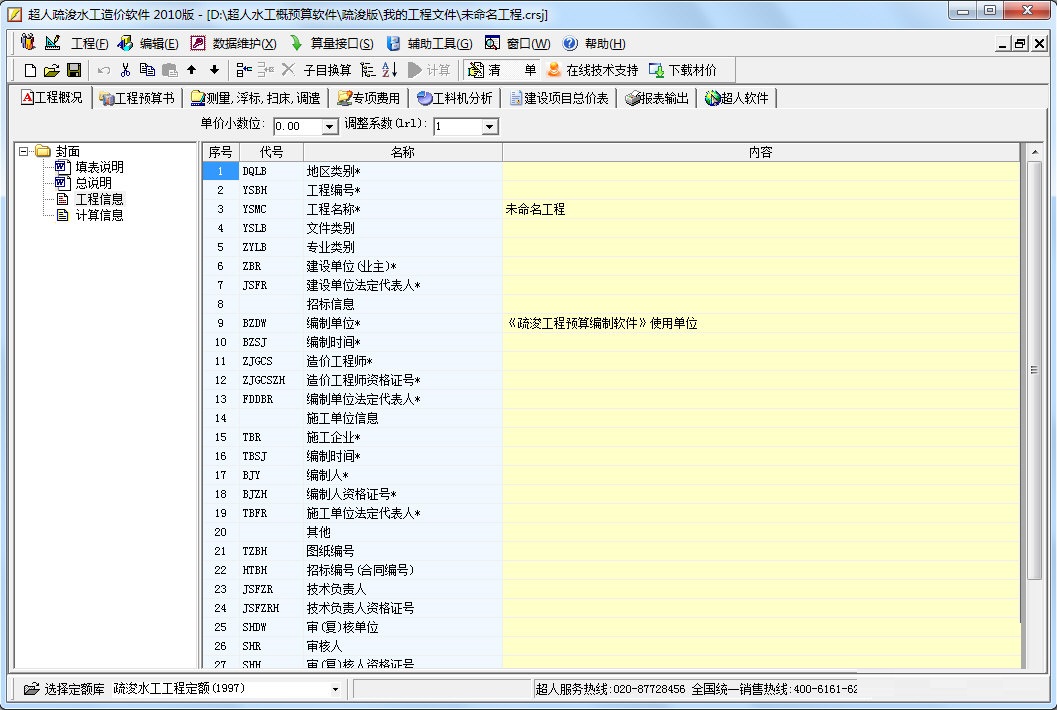Click the row 图纸编号
The image size is (1057, 710).
point(611,551)
